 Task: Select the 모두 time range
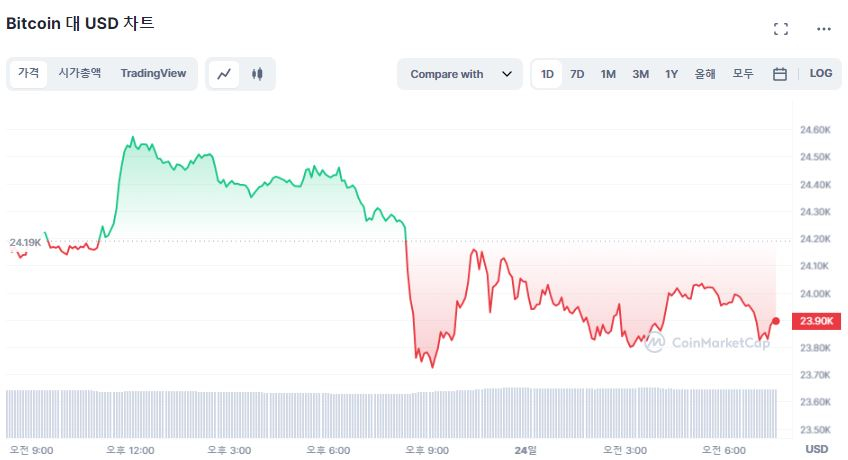tap(743, 74)
